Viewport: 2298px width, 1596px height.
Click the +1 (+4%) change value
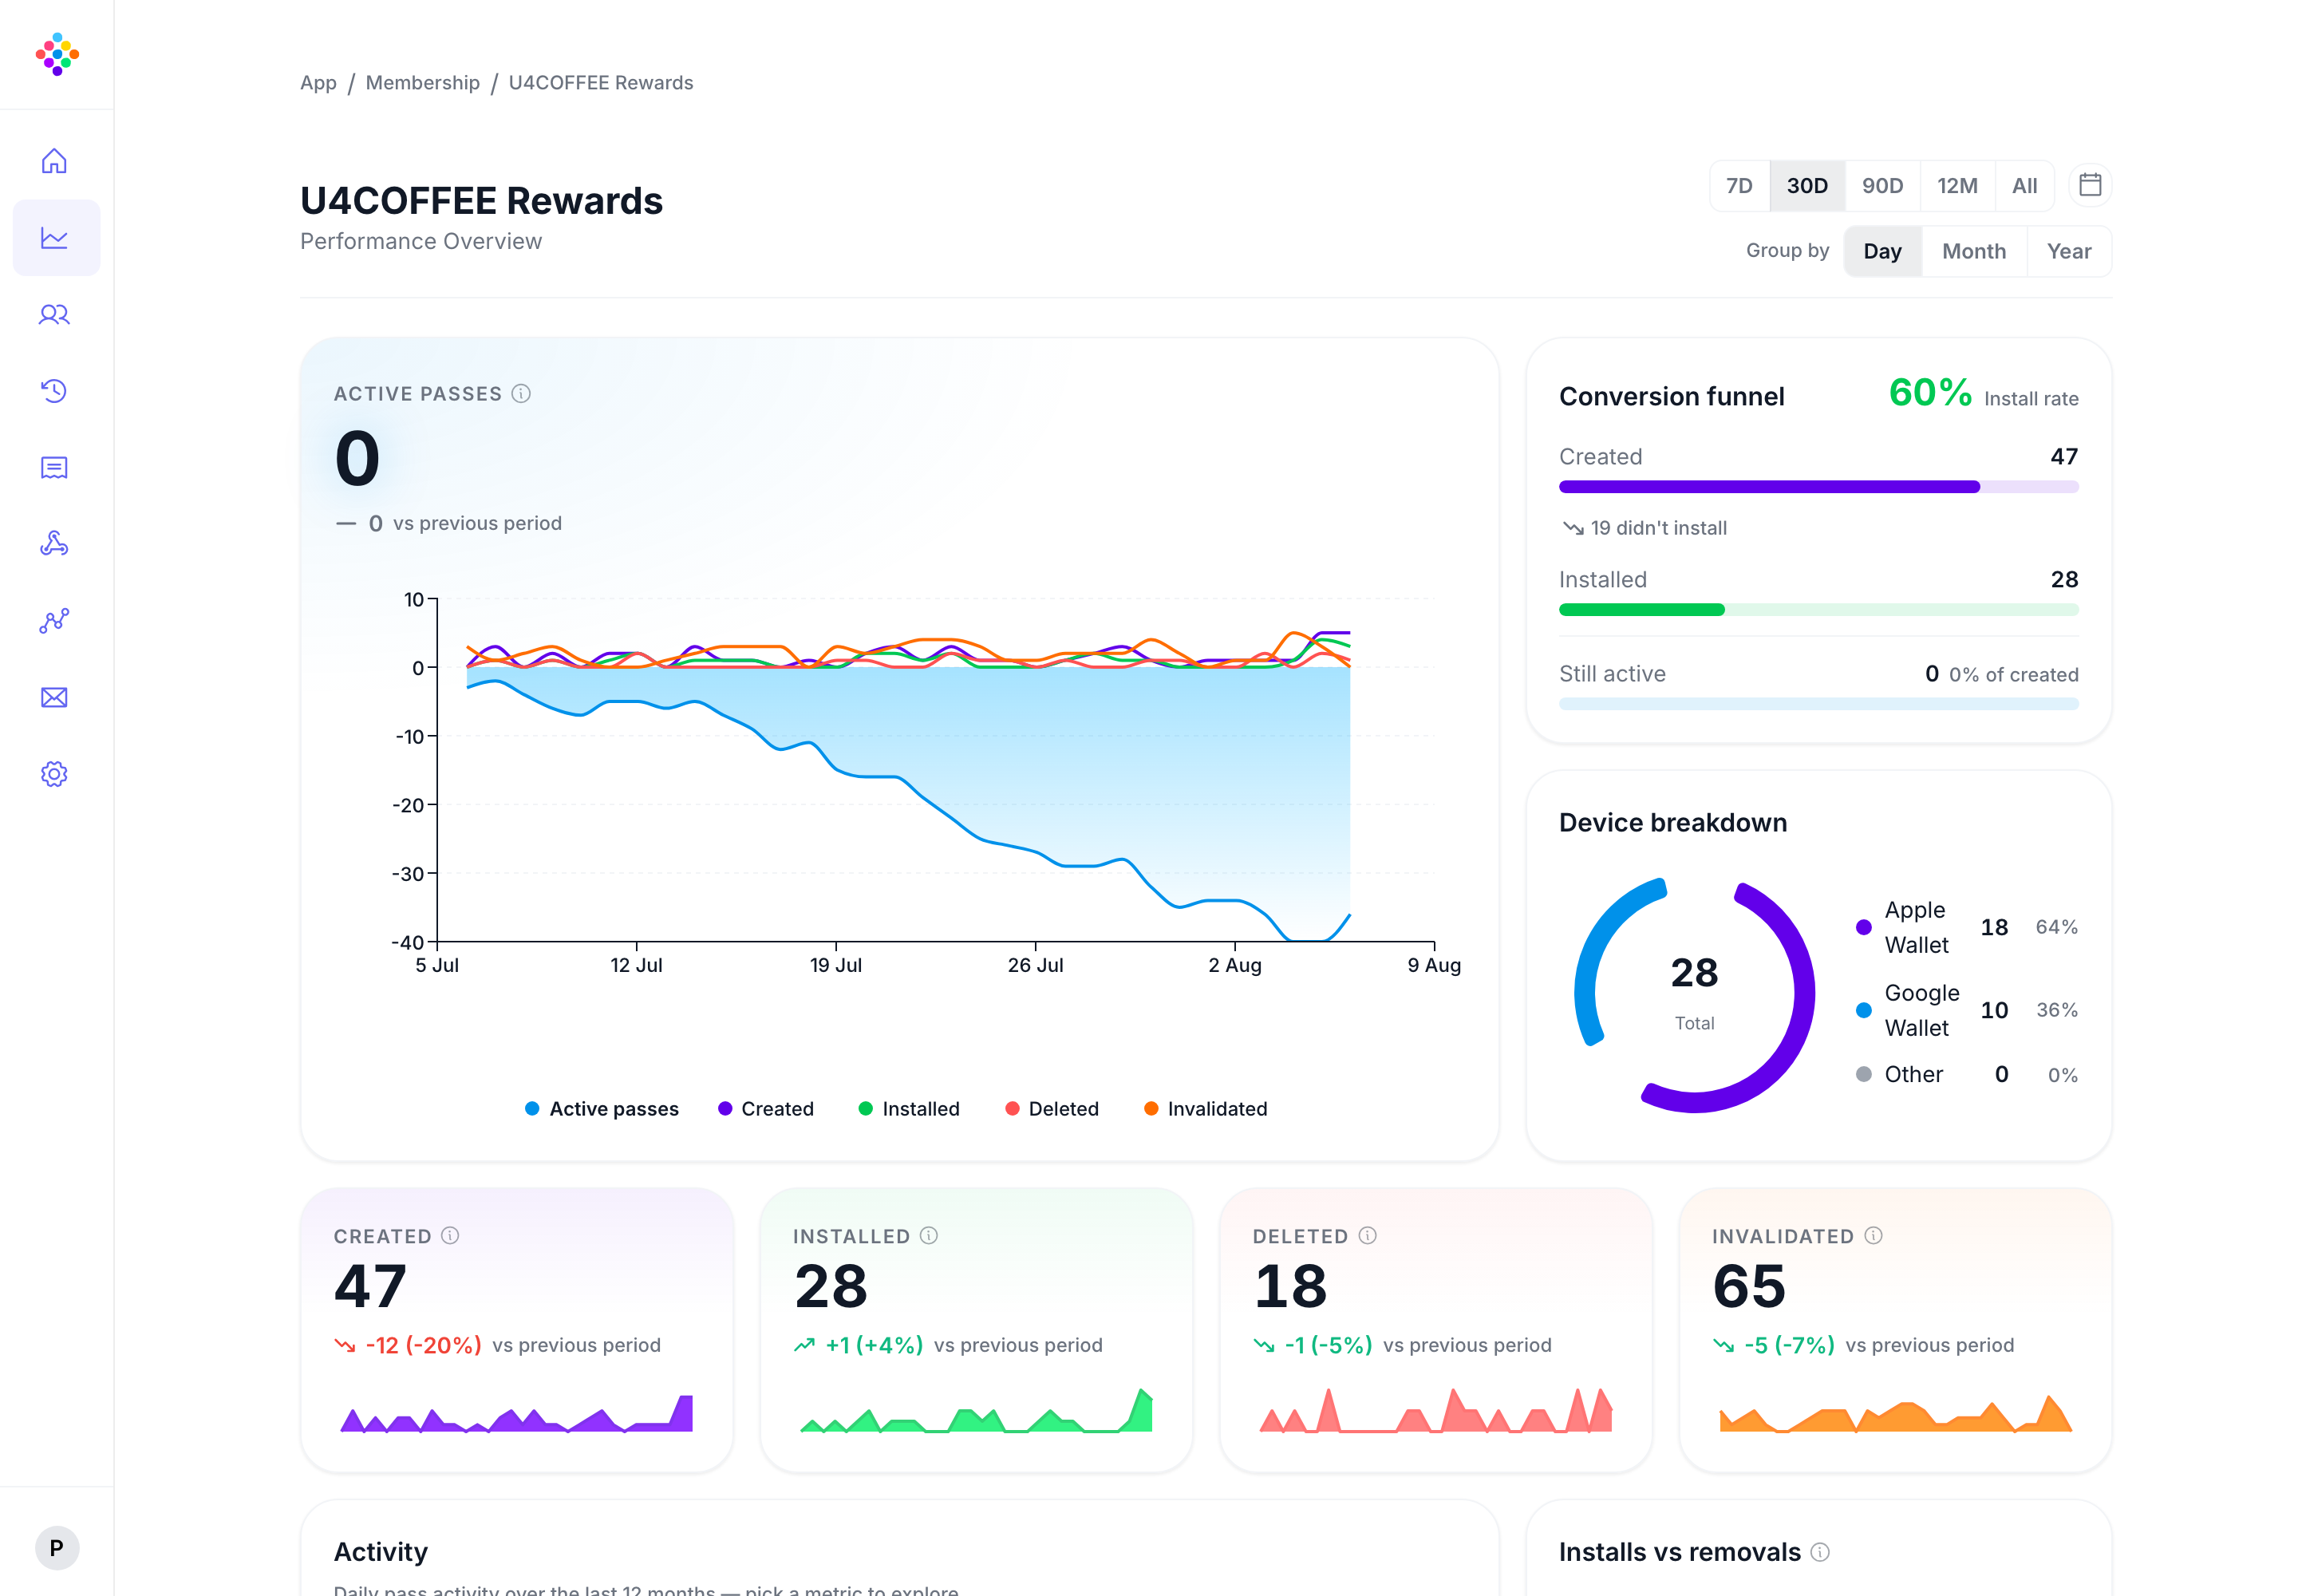pyautogui.click(x=874, y=1345)
